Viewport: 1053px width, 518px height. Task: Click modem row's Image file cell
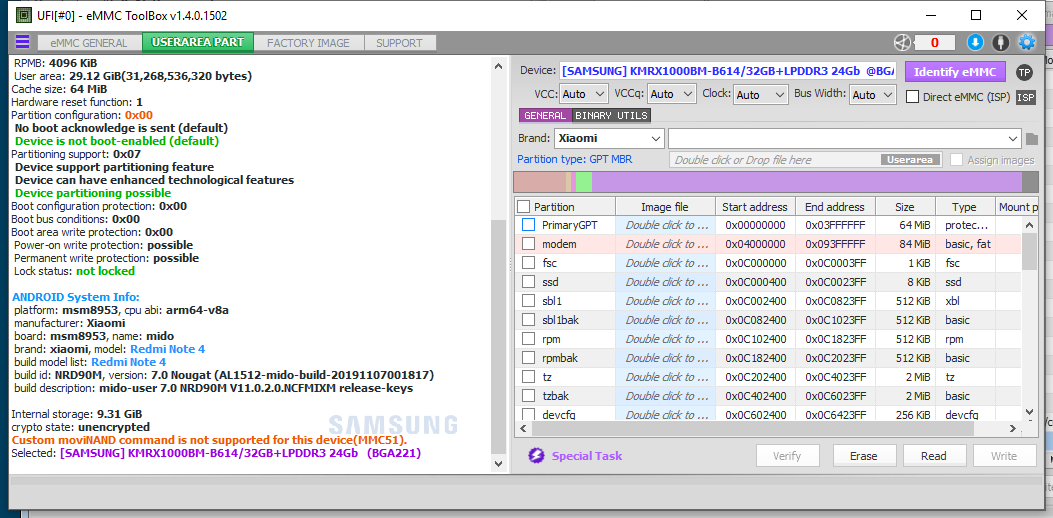(x=665, y=244)
